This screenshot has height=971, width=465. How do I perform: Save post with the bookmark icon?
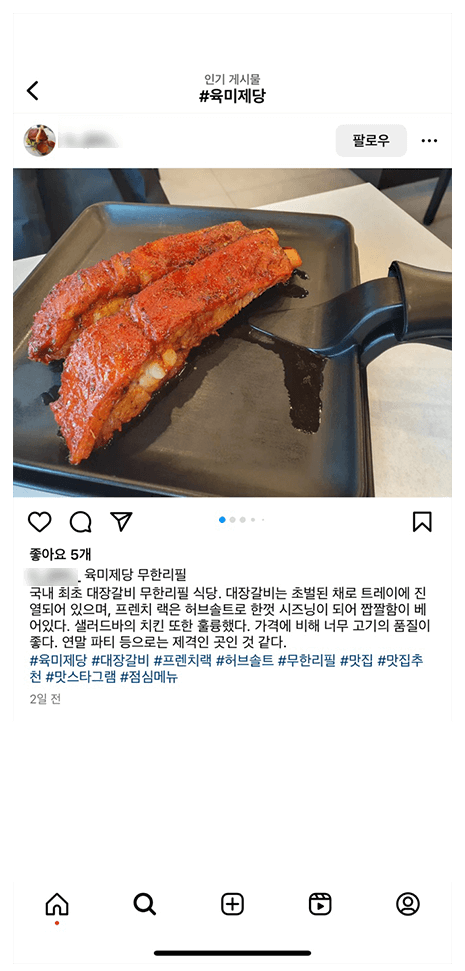422,521
